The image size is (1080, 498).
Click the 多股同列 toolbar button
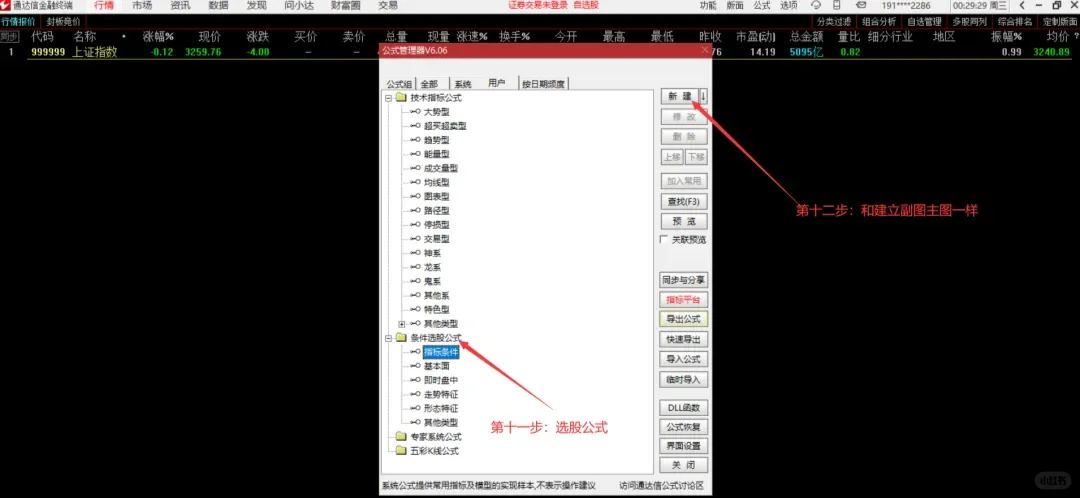coord(969,21)
